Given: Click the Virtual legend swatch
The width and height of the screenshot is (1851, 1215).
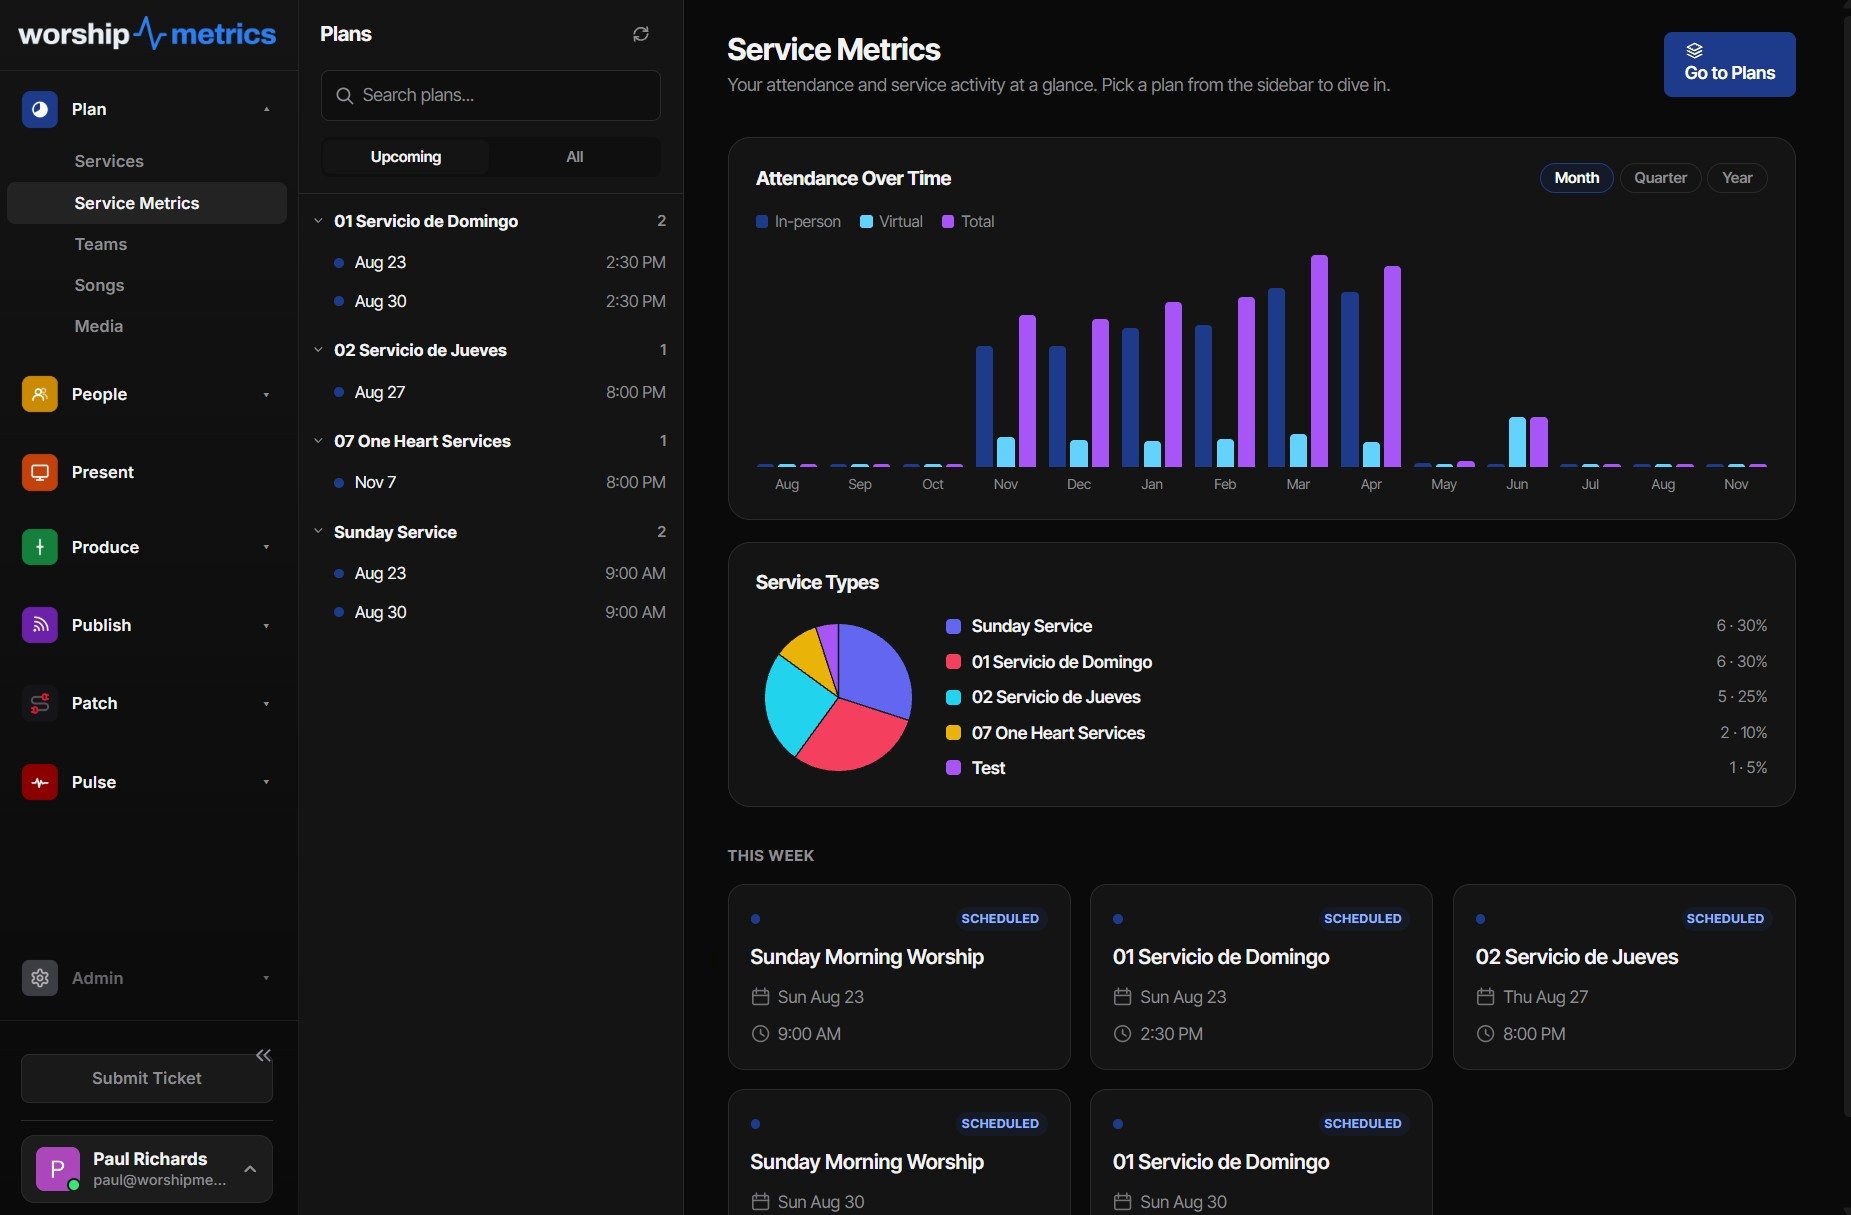Looking at the screenshot, I should (866, 222).
